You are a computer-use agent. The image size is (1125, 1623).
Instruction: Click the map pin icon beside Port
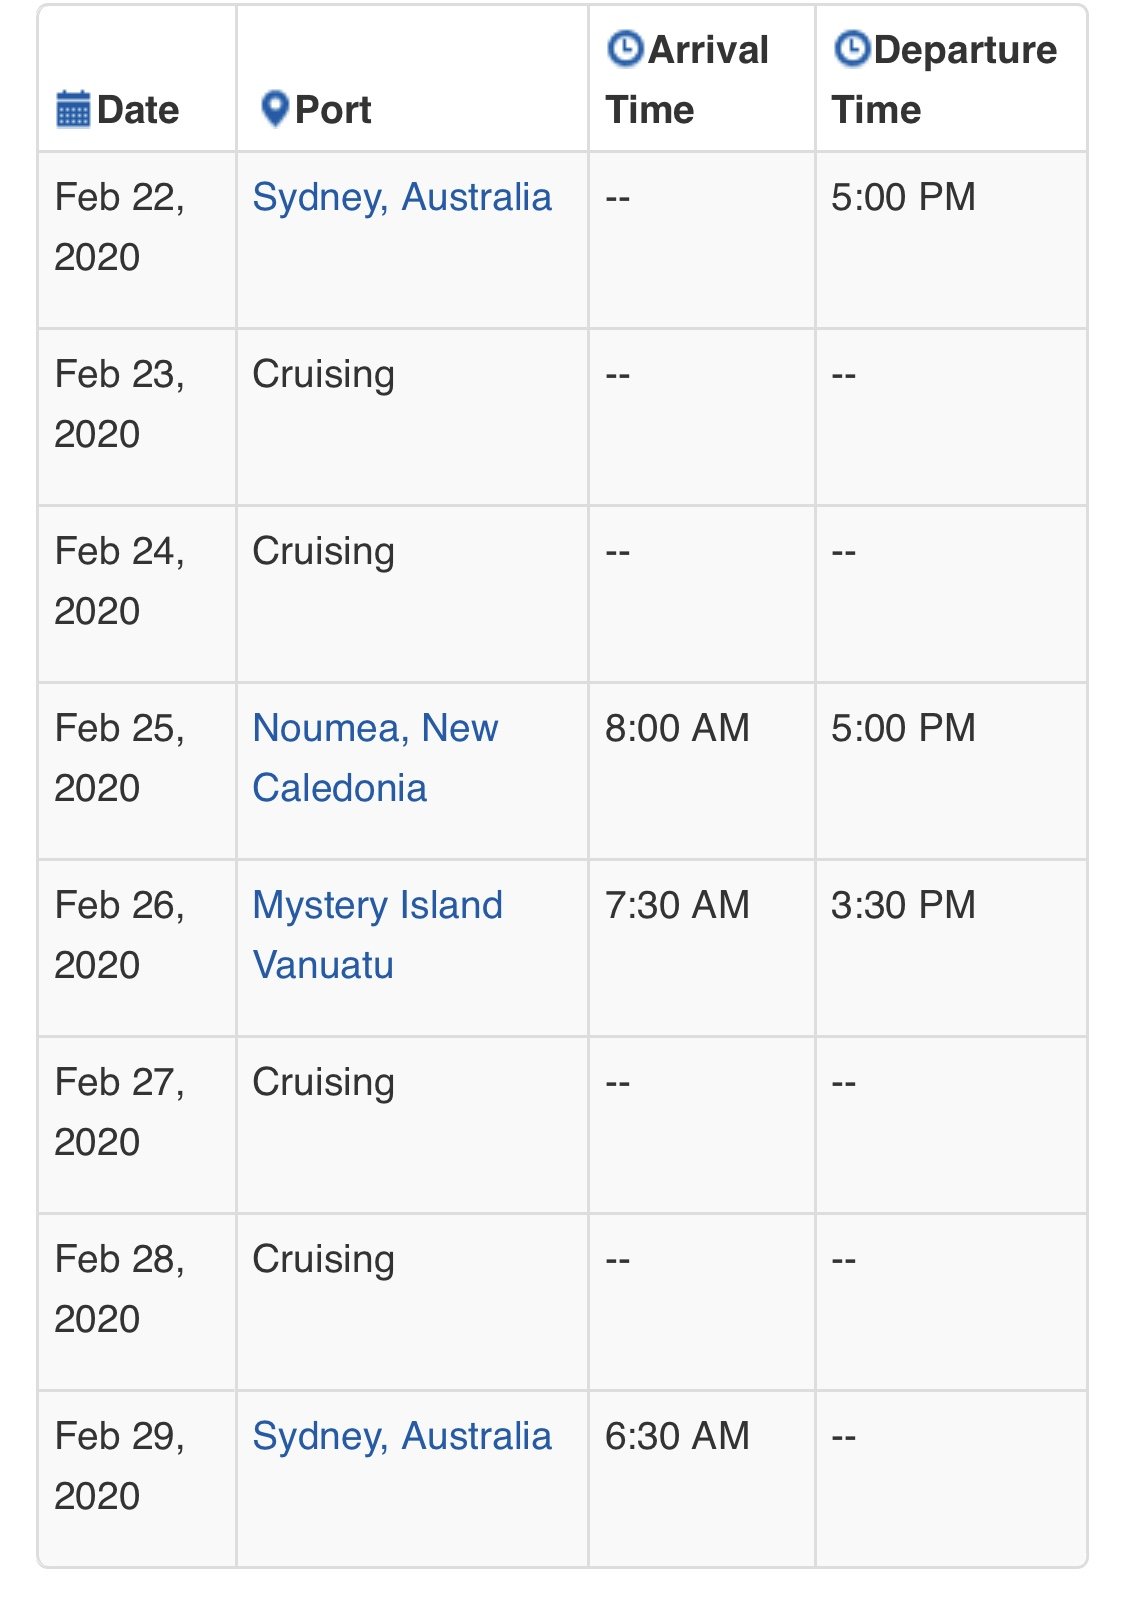tap(274, 108)
